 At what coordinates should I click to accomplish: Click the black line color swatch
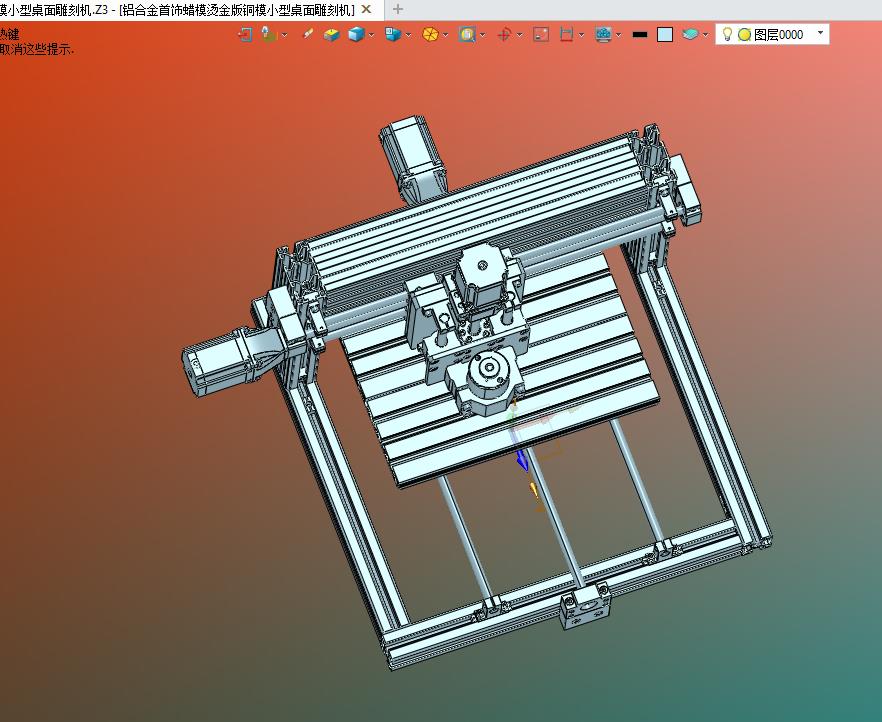tap(640, 35)
